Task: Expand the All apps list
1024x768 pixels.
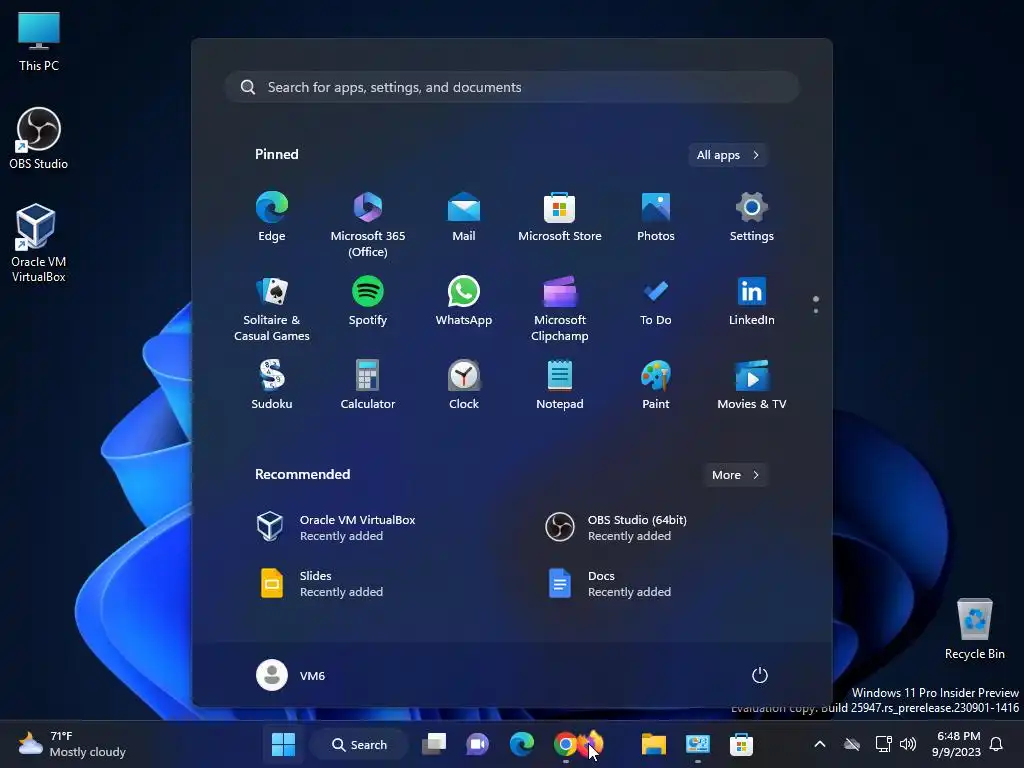Action: click(x=728, y=155)
